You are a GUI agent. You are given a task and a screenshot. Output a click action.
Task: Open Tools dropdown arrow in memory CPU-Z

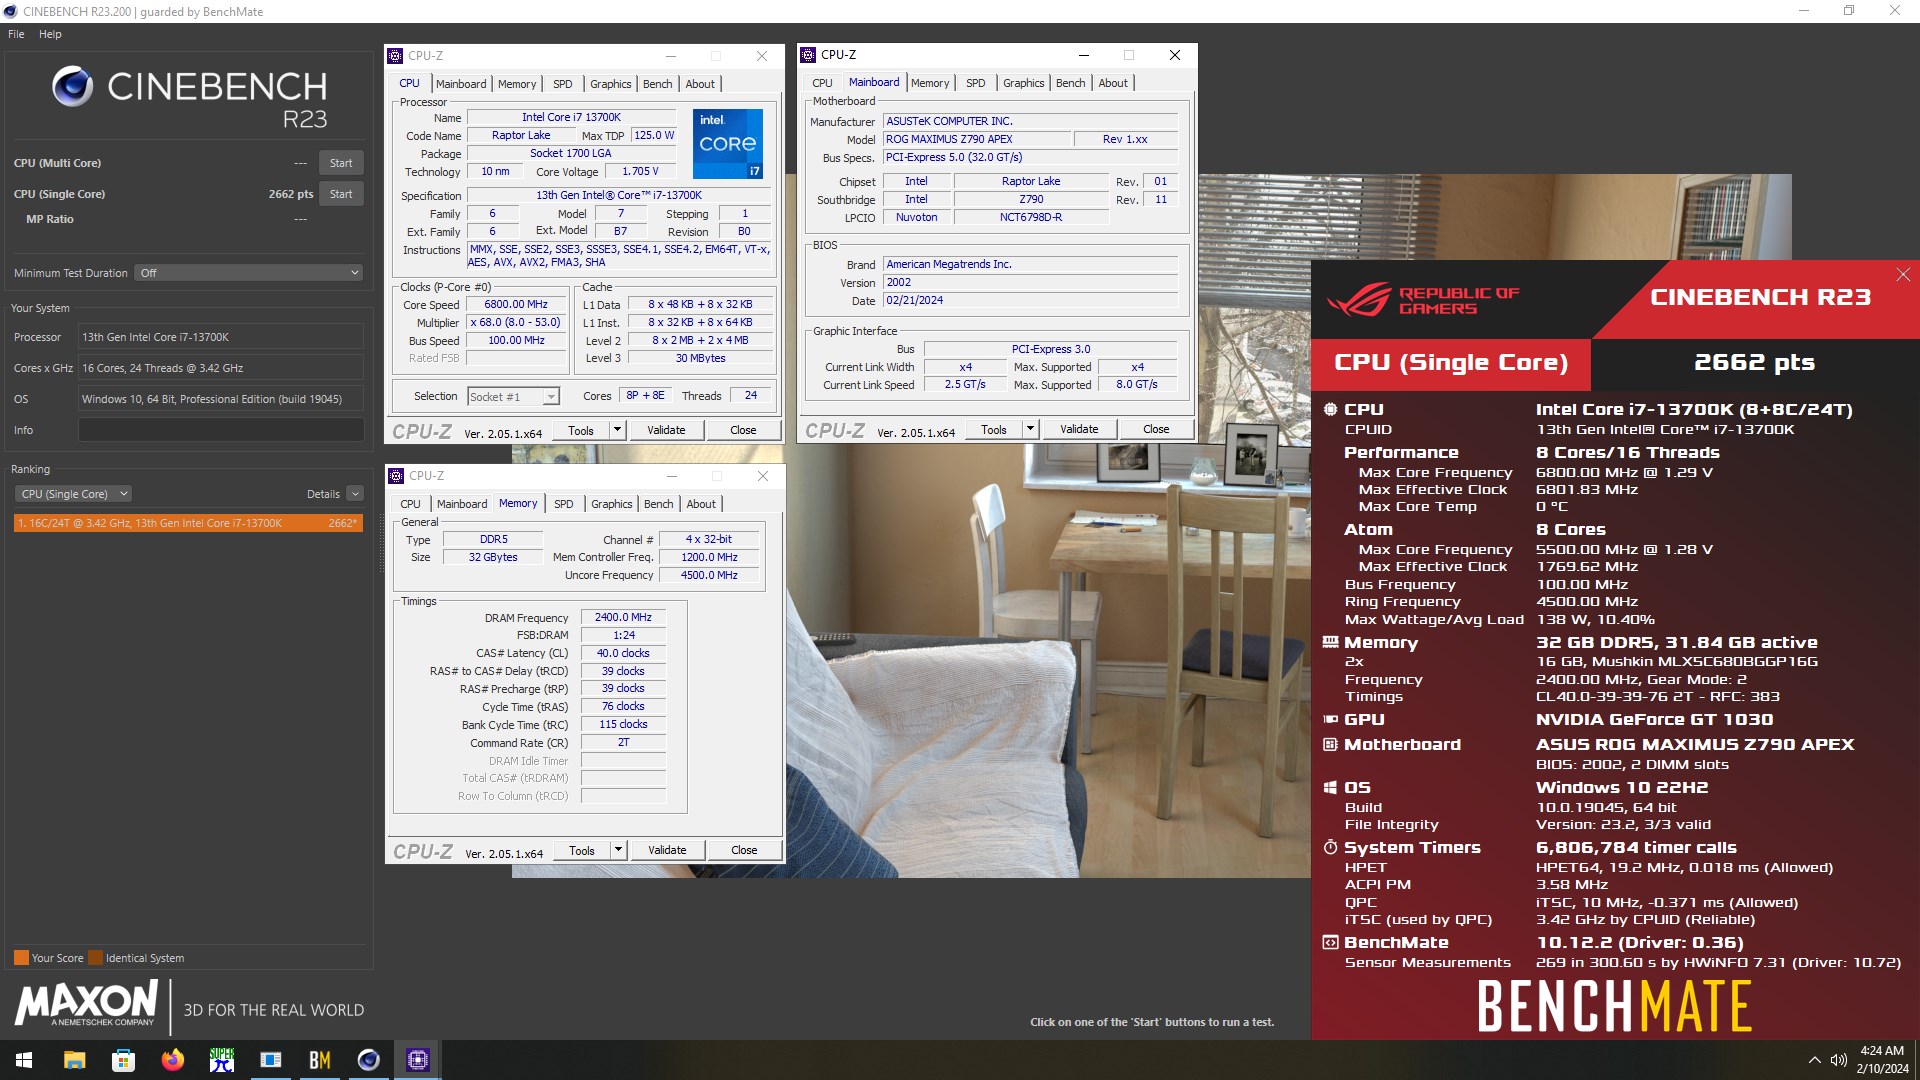618,850
